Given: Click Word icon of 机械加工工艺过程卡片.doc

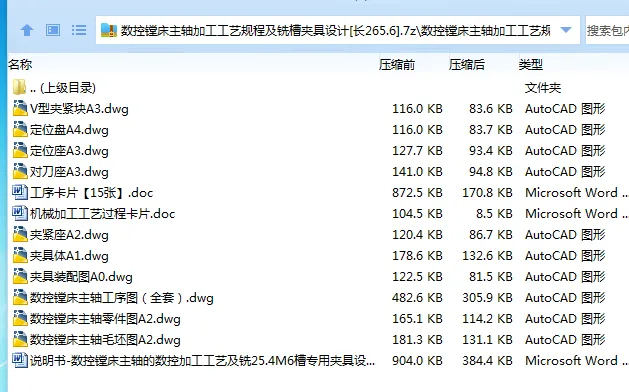Looking at the screenshot, I should coord(20,213).
